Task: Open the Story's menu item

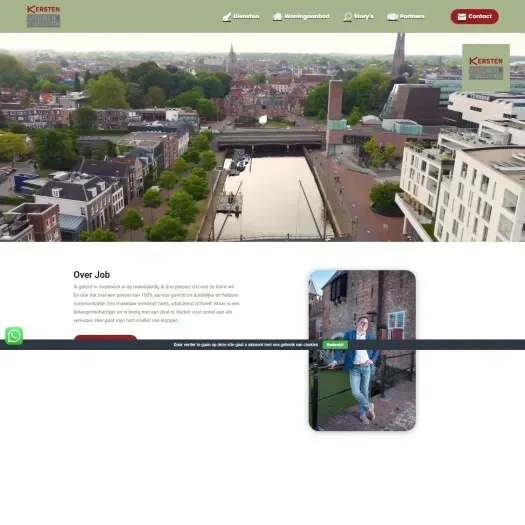Action: tap(364, 16)
